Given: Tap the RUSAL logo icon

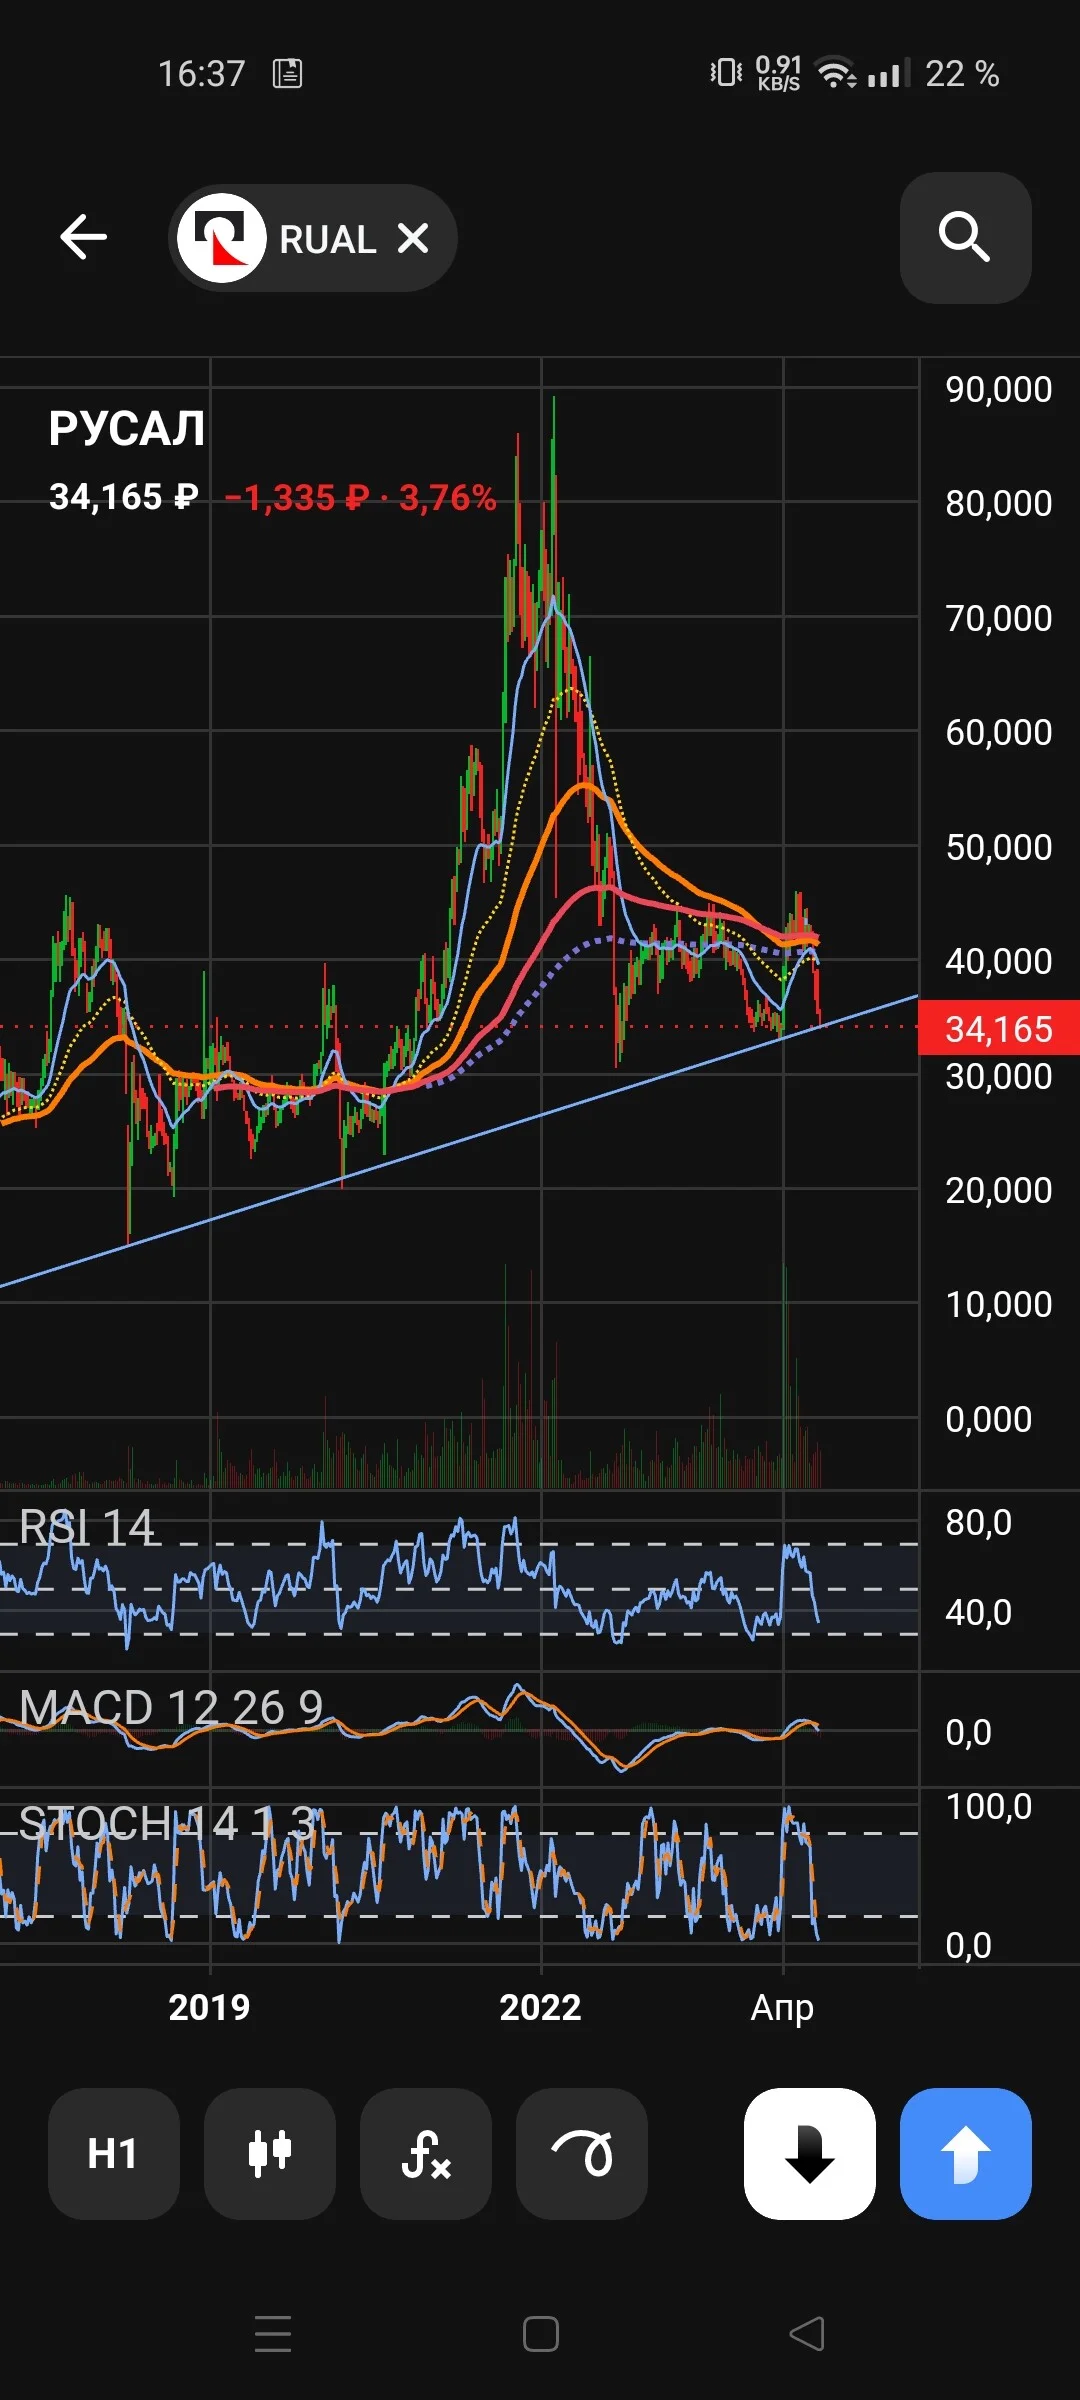Looking at the screenshot, I should (222, 238).
